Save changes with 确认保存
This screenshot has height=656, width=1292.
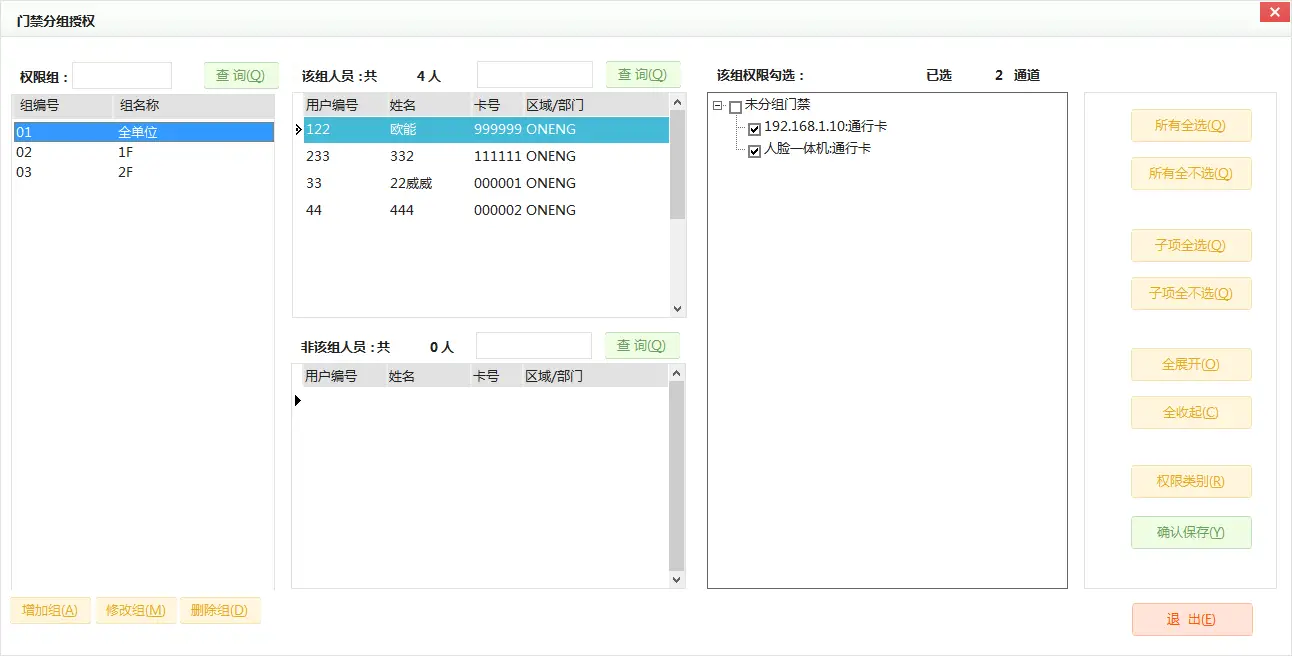point(1191,532)
